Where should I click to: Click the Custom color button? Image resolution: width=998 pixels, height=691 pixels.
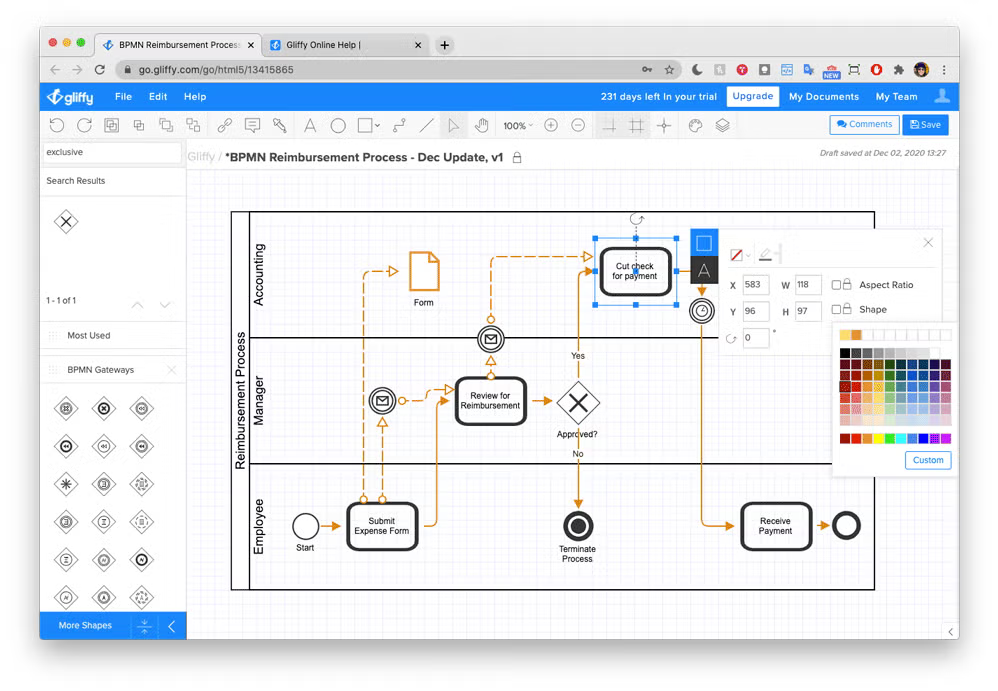click(928, 460)
